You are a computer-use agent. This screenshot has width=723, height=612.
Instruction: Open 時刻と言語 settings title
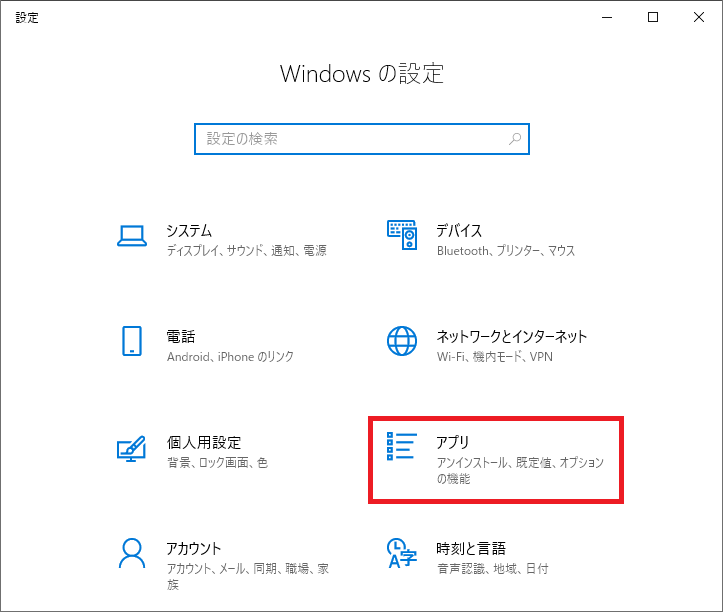pyautogui.click(x=471, y=548)
